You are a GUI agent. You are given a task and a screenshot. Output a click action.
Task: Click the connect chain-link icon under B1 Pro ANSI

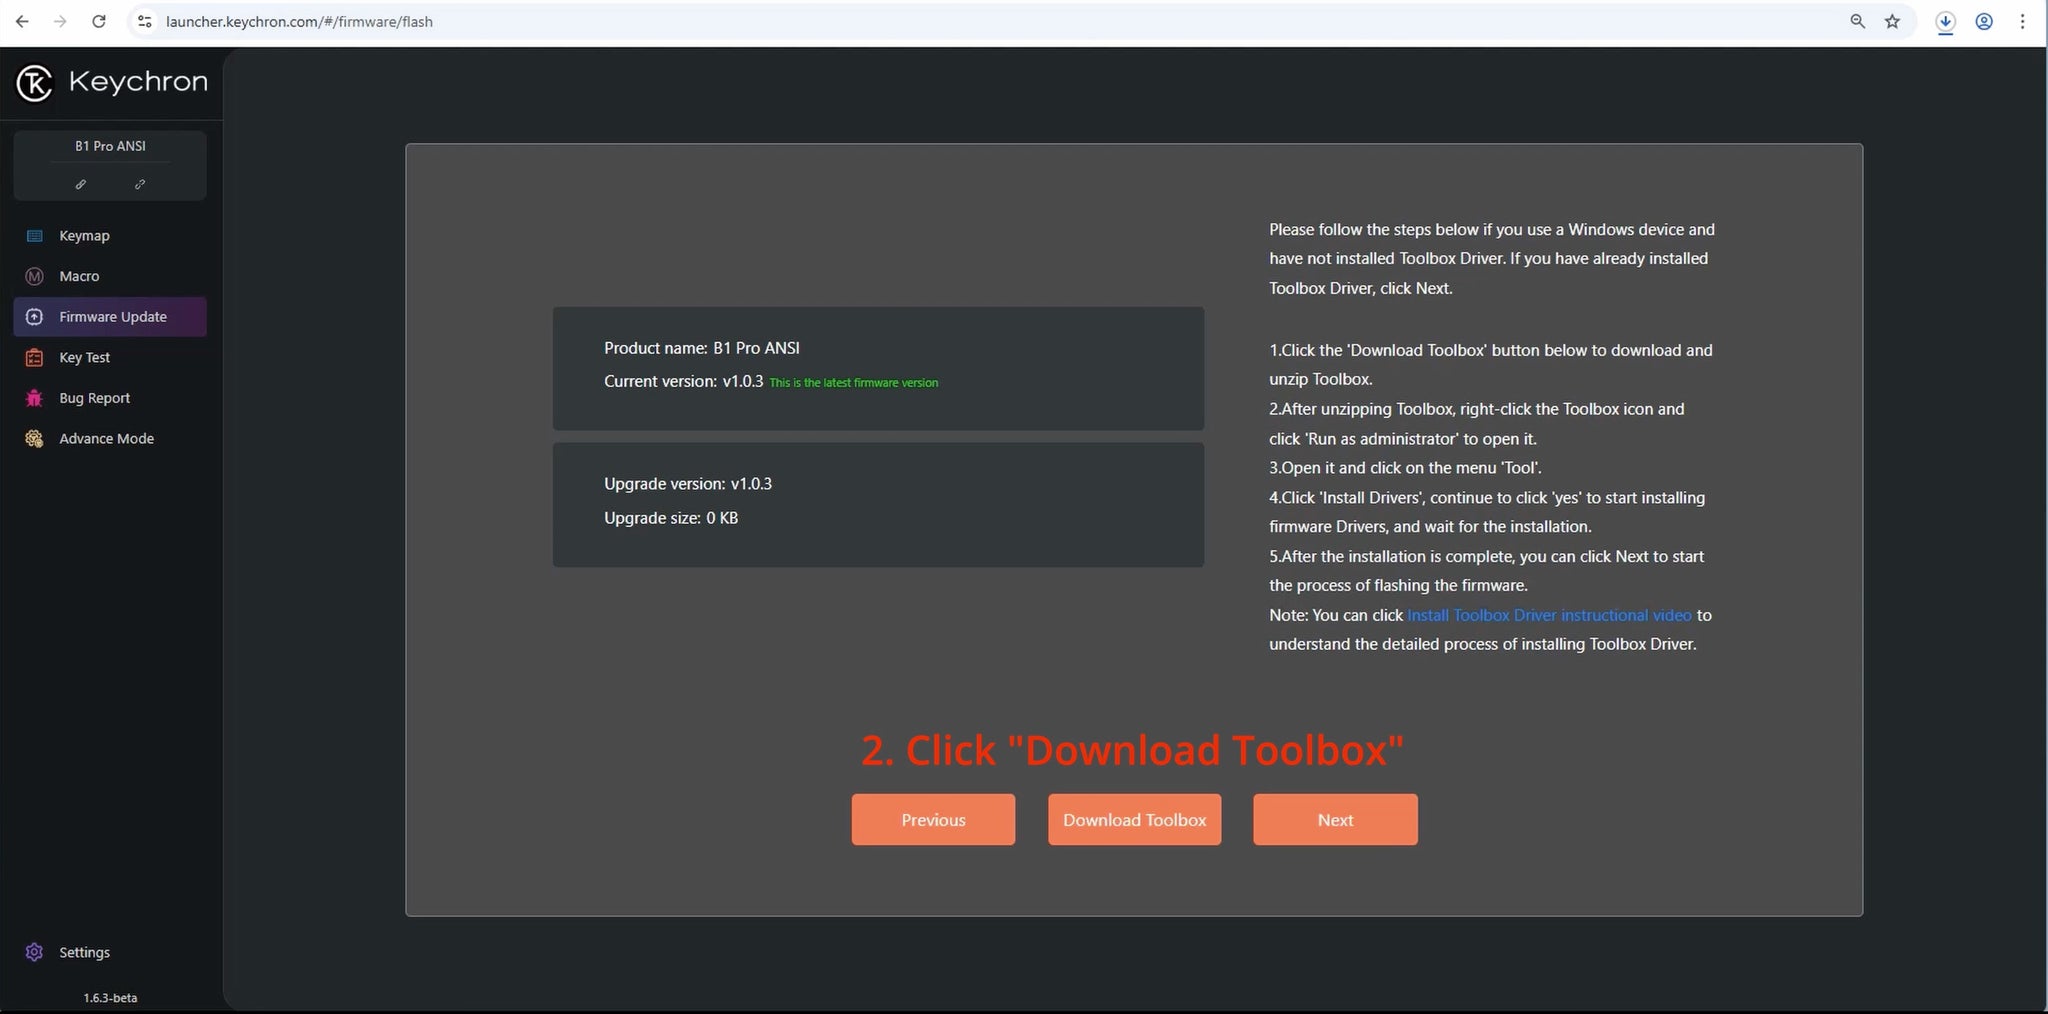click(x=81, y=184)
